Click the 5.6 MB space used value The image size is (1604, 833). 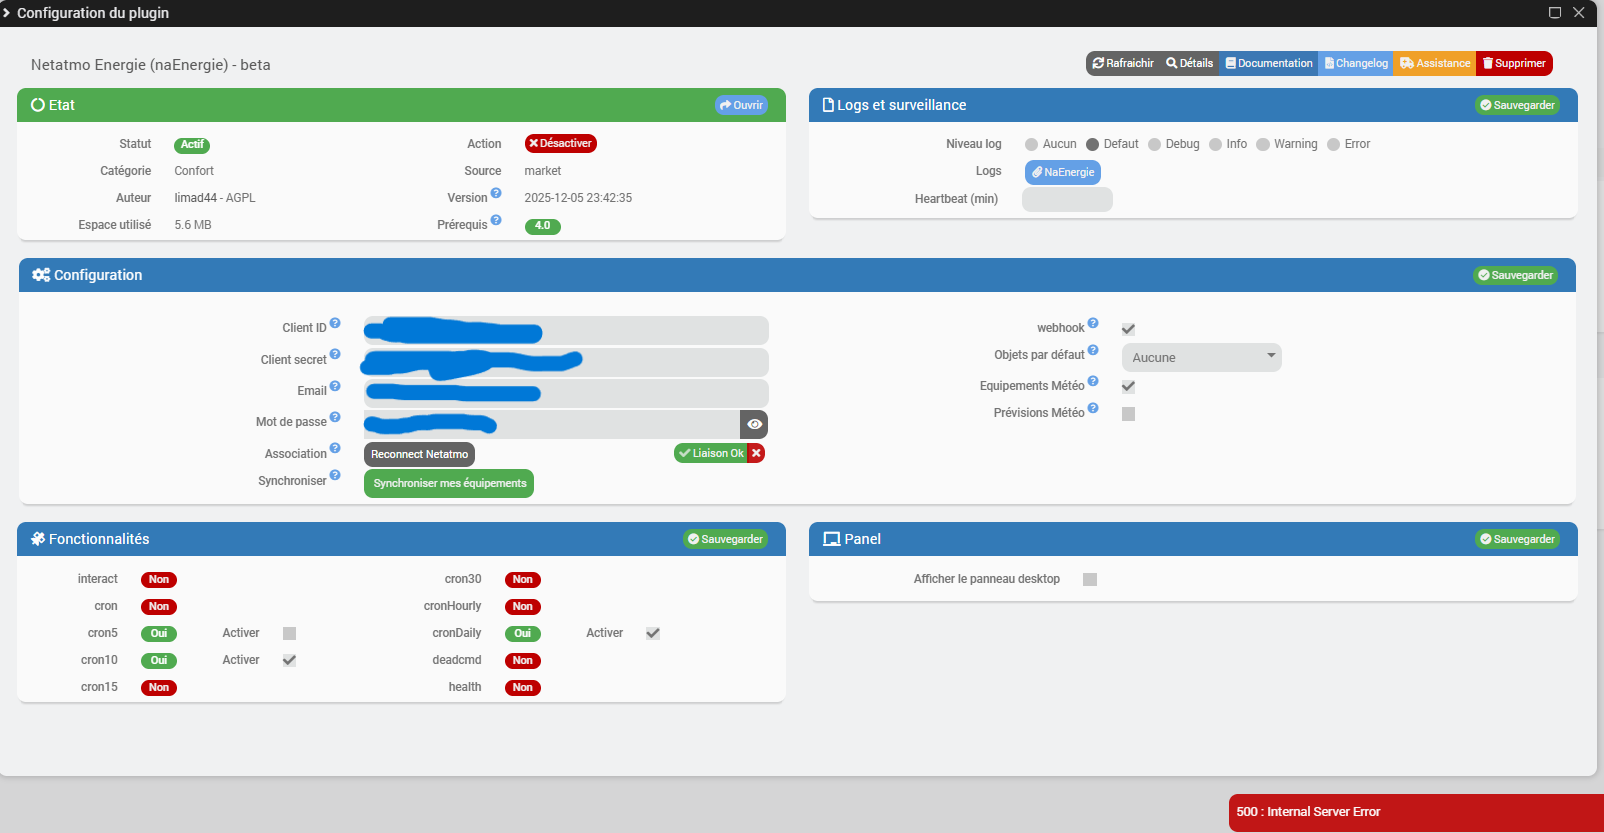pyautogui.click(x=193, y=225)
